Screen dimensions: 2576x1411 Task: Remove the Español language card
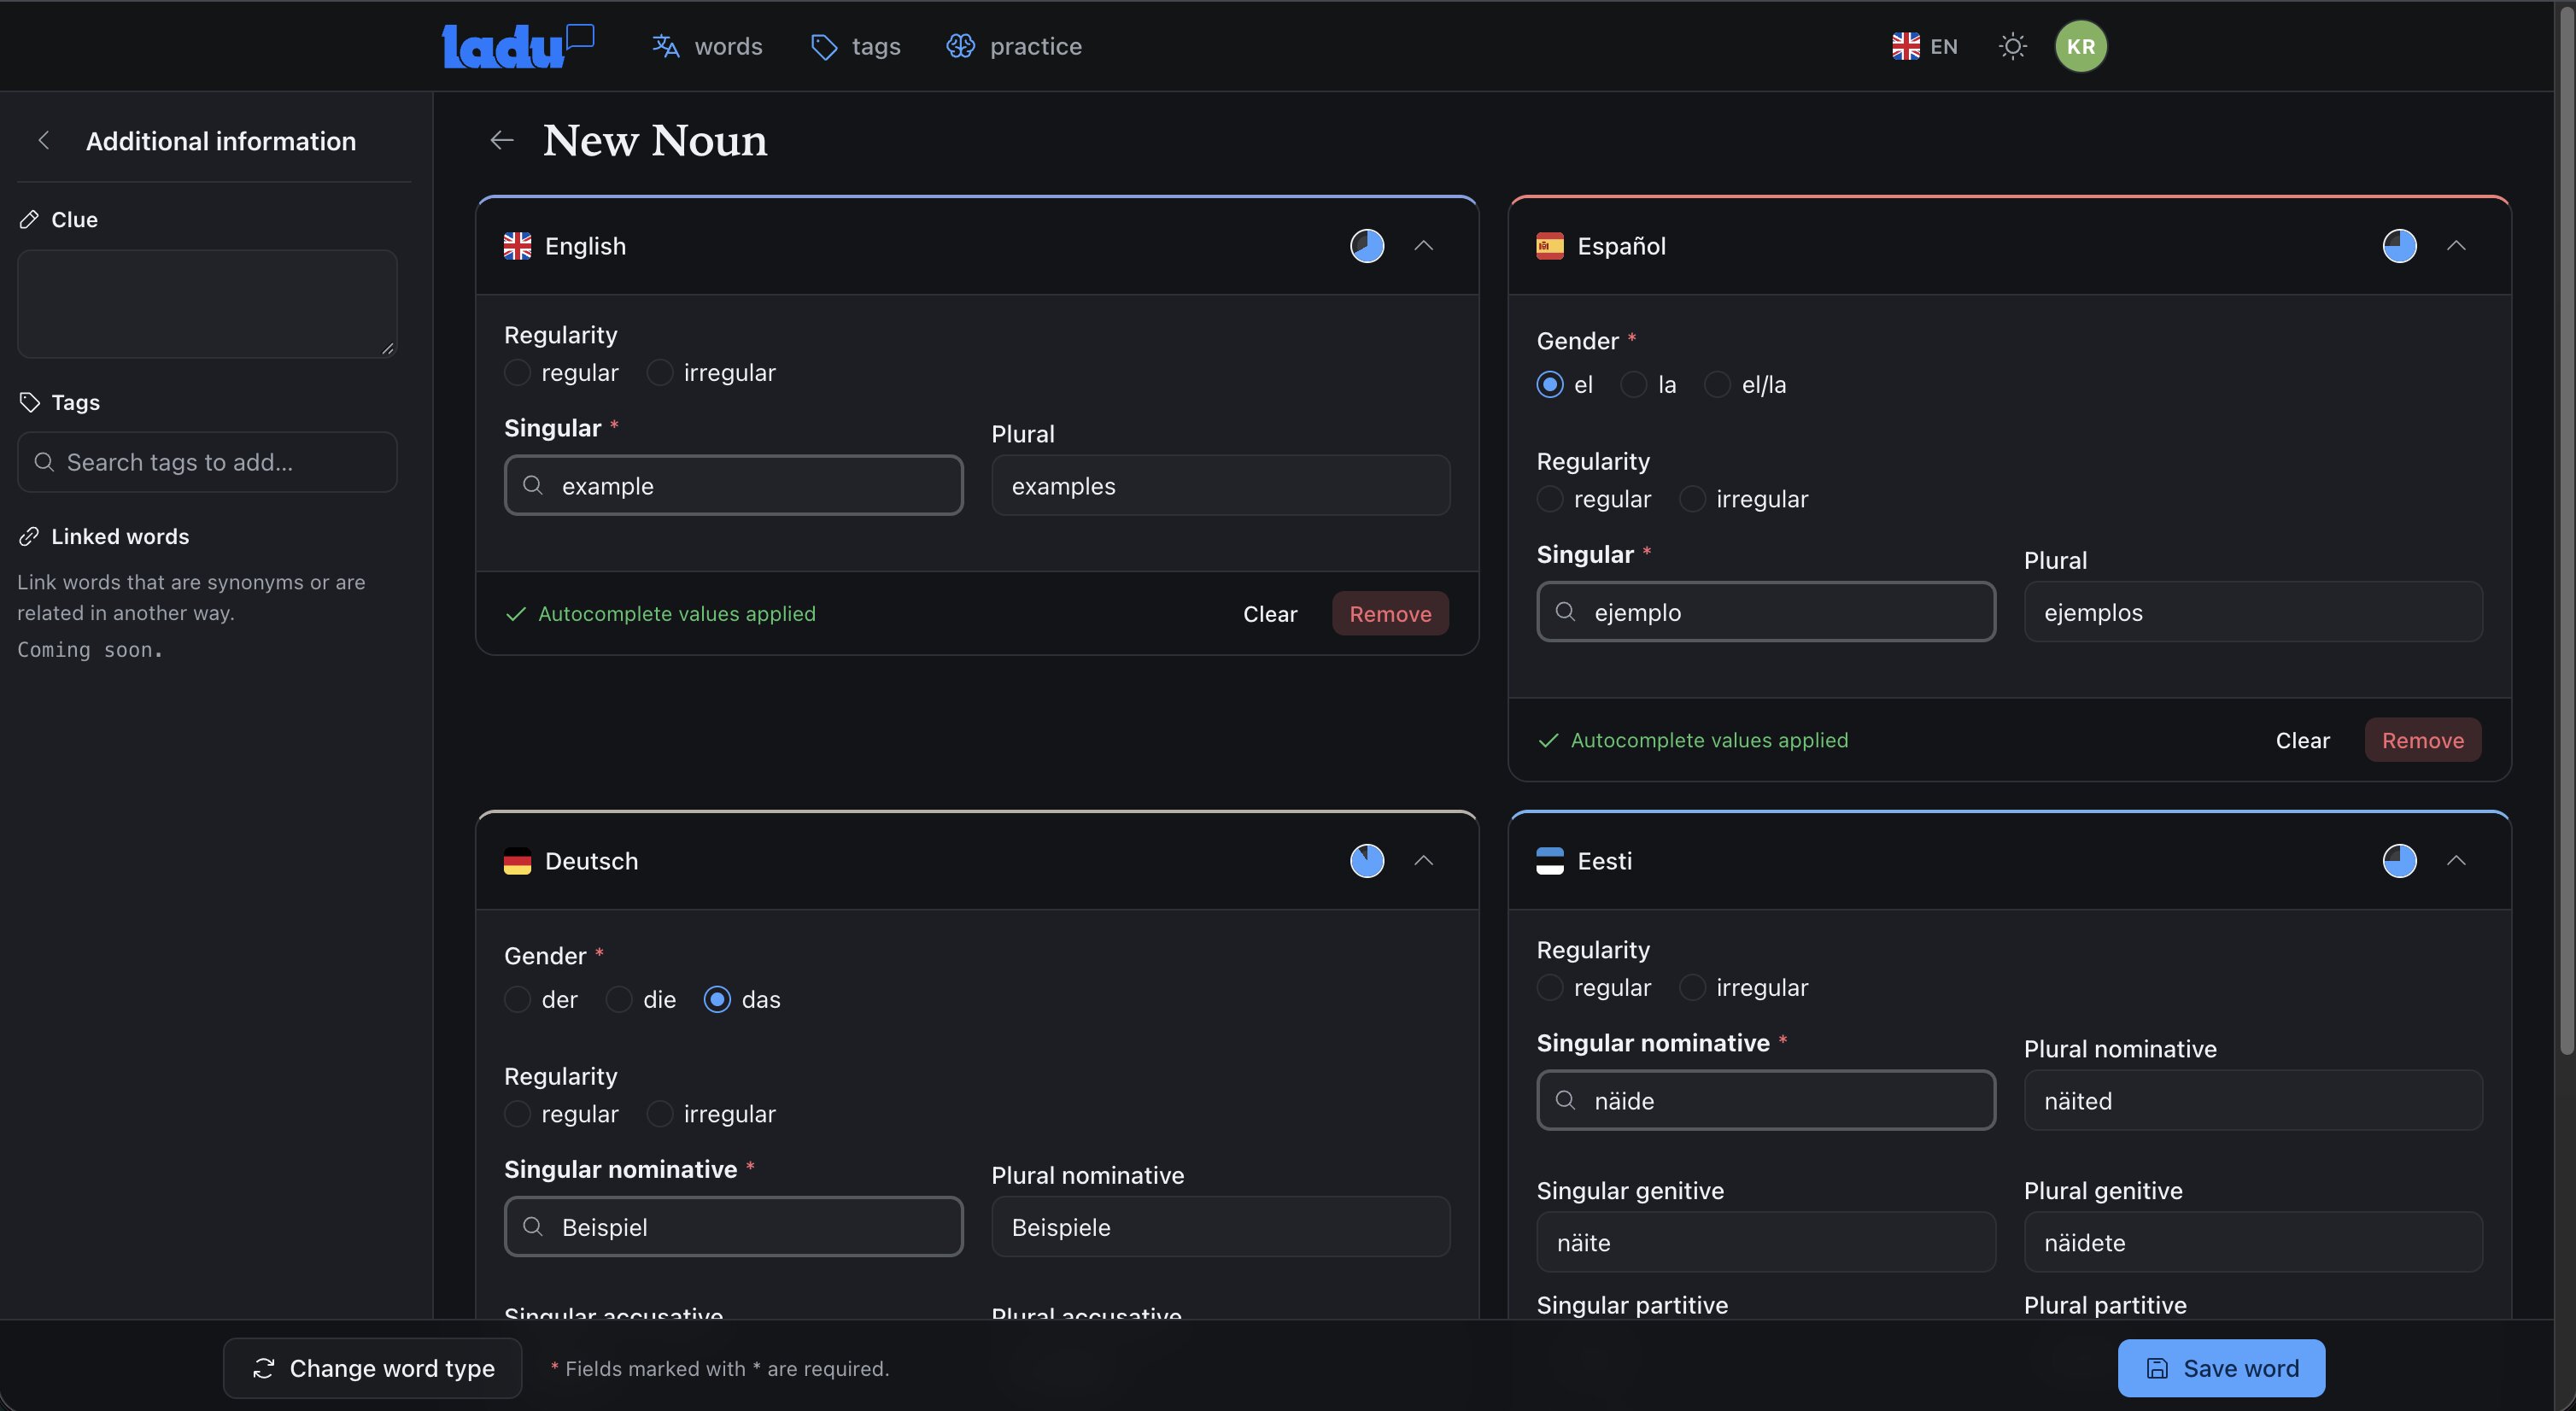[2422, 740]
